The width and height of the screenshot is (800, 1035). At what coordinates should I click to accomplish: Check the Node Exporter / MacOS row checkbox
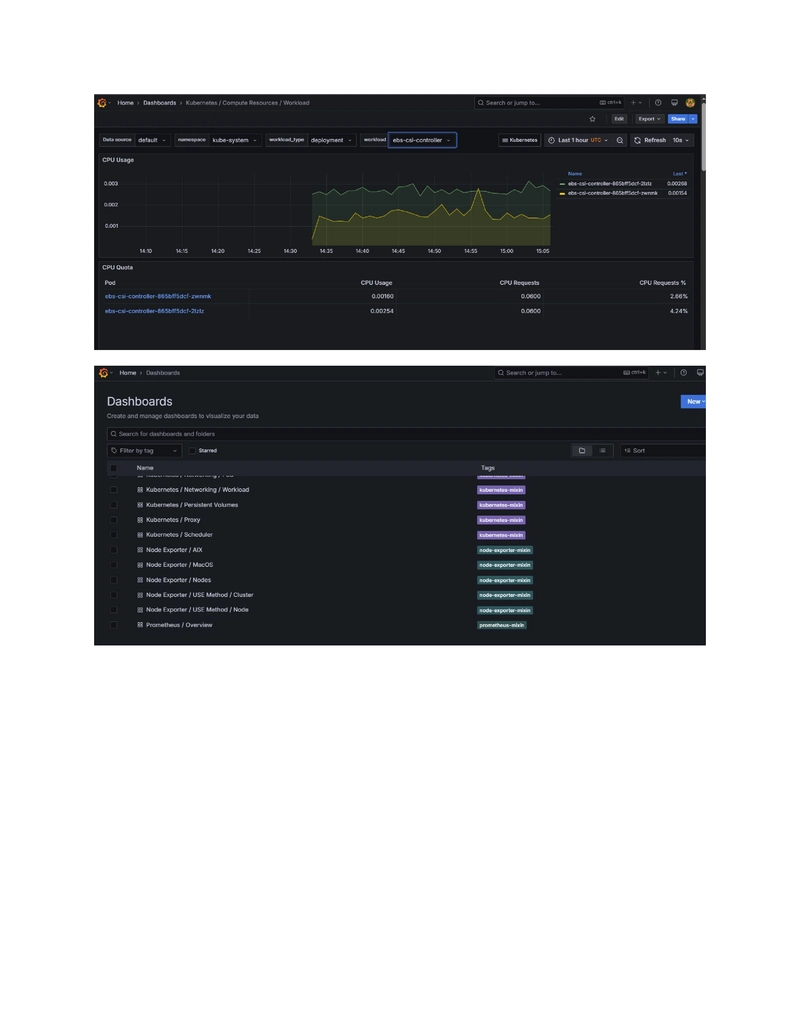(114, 565)
